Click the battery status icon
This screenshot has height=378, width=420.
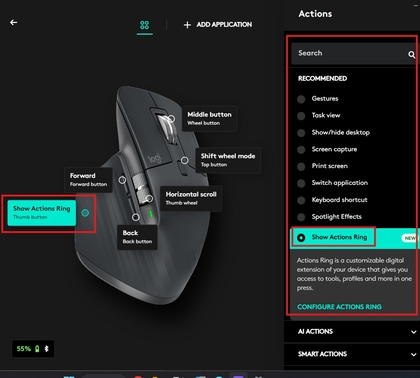point(37,349)
